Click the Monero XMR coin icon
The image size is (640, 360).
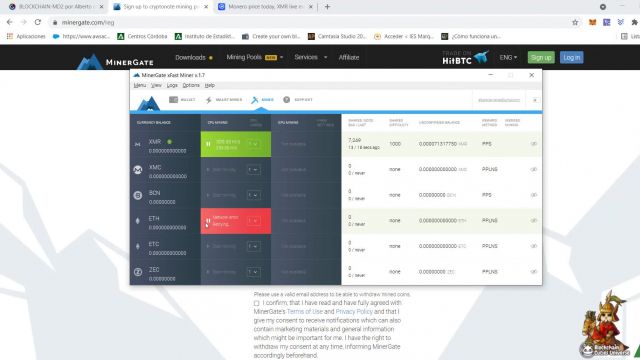[x=138, y=144]
